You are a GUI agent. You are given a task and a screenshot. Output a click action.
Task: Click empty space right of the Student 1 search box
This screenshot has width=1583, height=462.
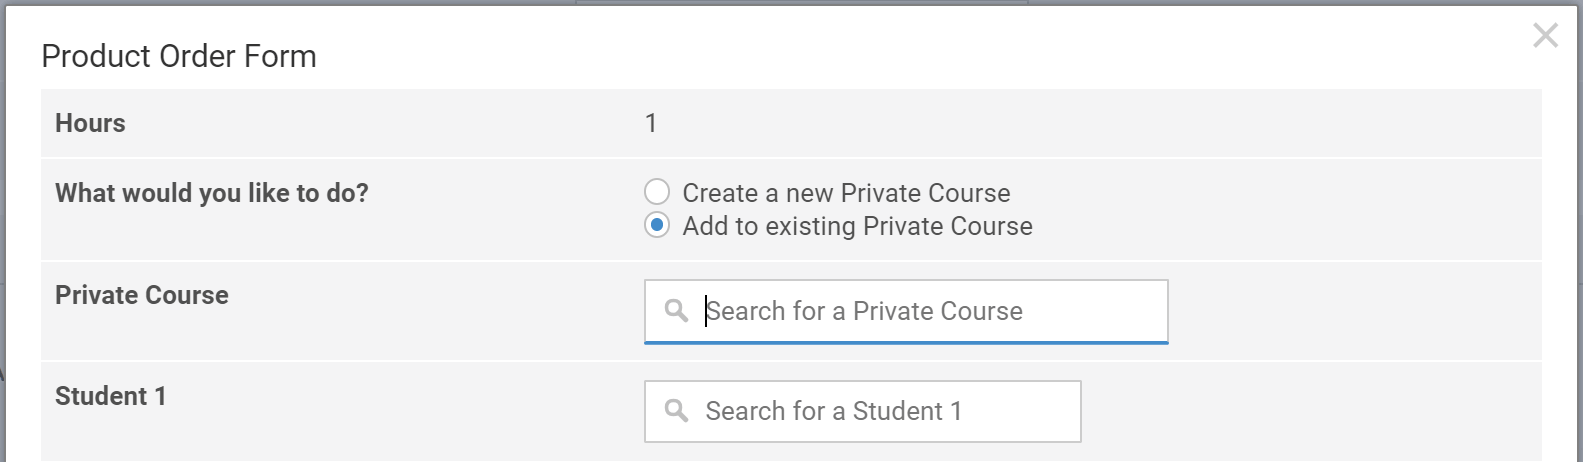pyautogui.click(x=1300, y=411)
